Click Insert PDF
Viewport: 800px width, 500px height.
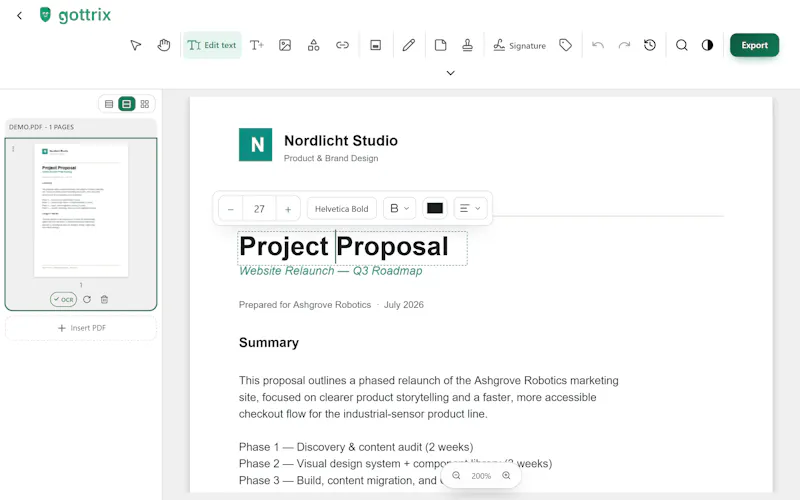(x=81, y=328)
